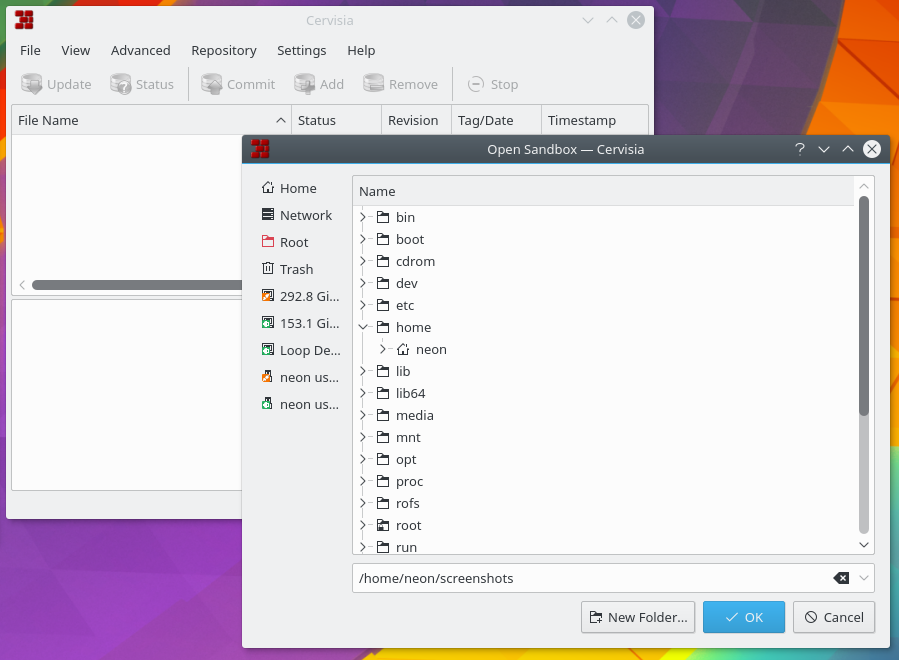The height and width of the screenshot is (660, 899).
Task: Click the New Folder button
Action: (x=638, y=617)
